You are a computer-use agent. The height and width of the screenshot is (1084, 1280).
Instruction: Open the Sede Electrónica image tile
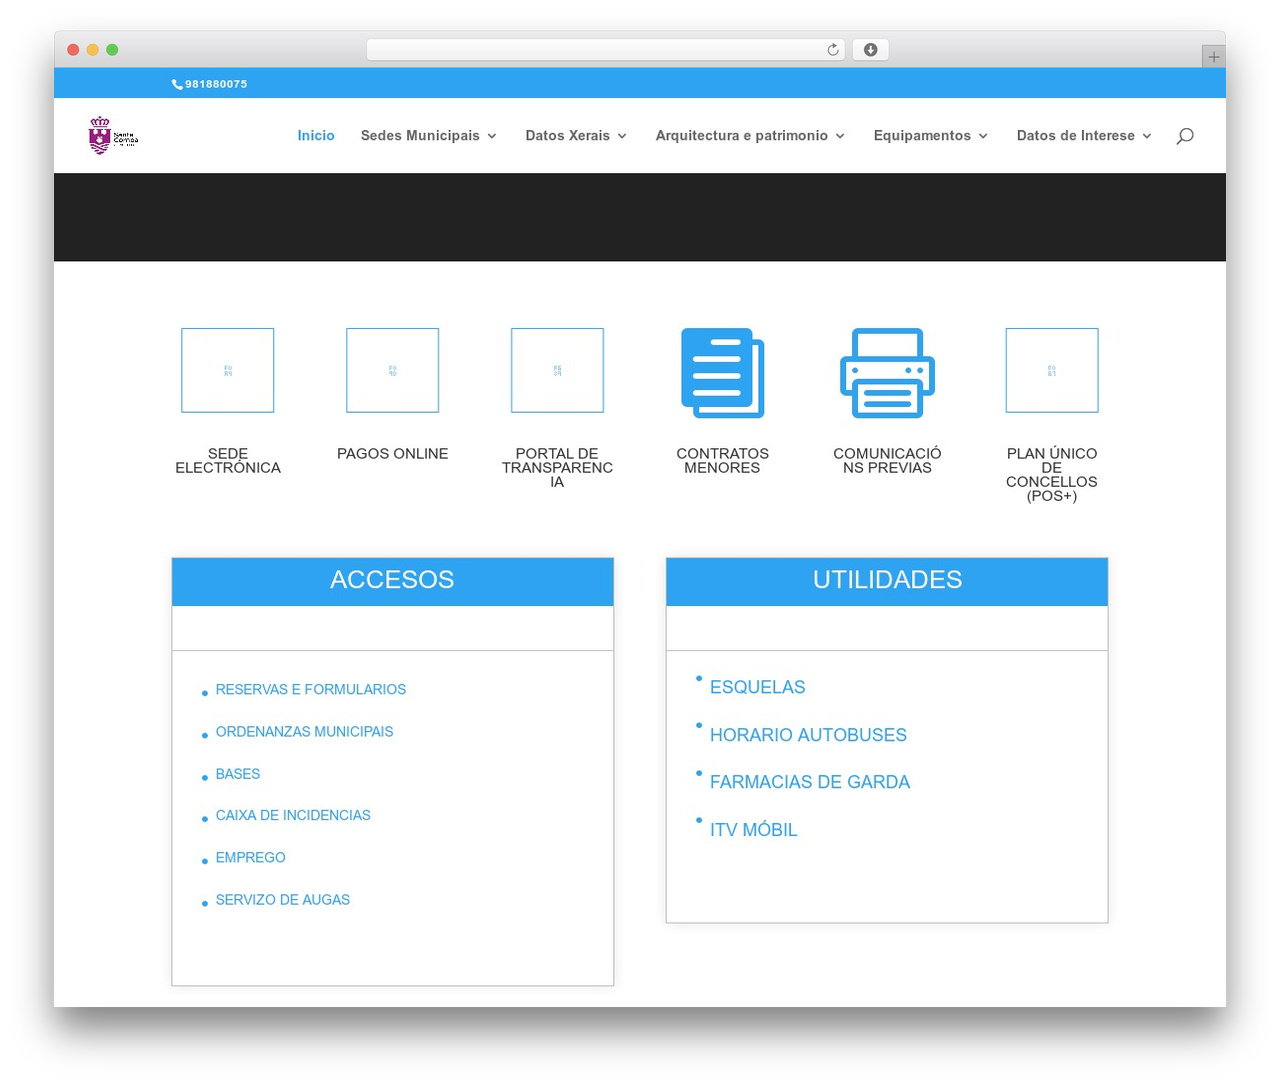coord(228,370)
